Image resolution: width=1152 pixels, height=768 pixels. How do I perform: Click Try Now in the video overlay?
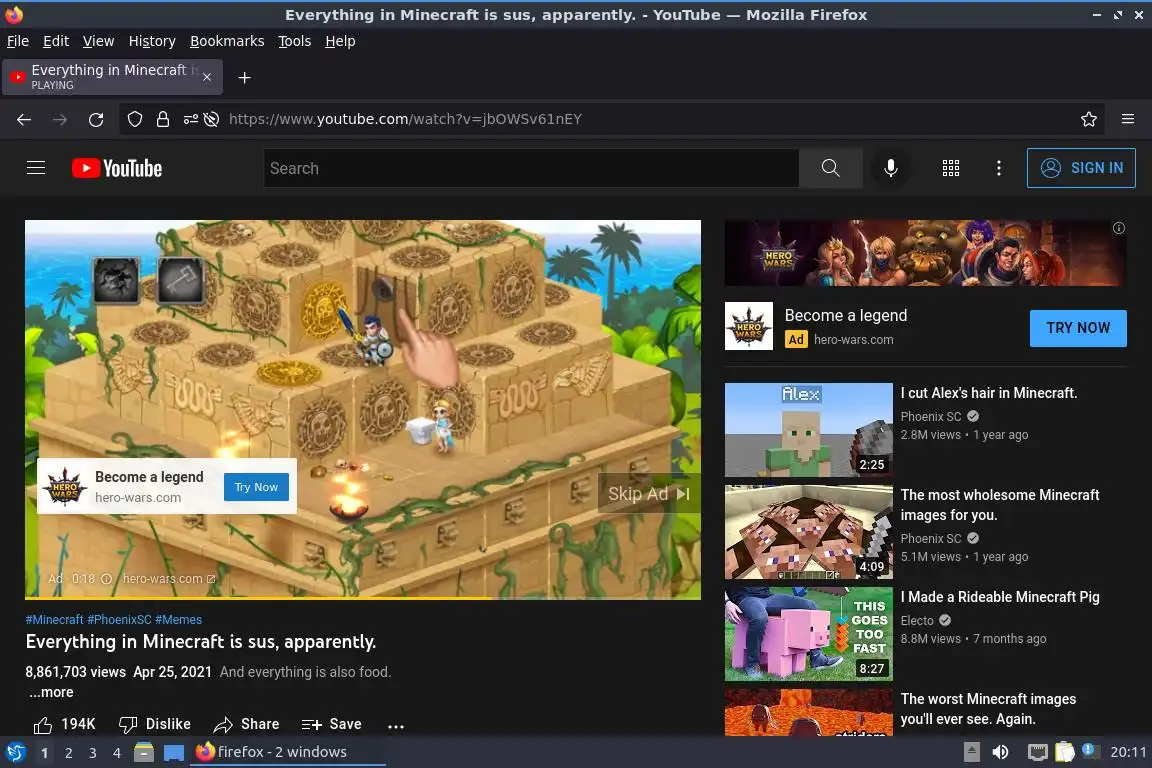256,487
